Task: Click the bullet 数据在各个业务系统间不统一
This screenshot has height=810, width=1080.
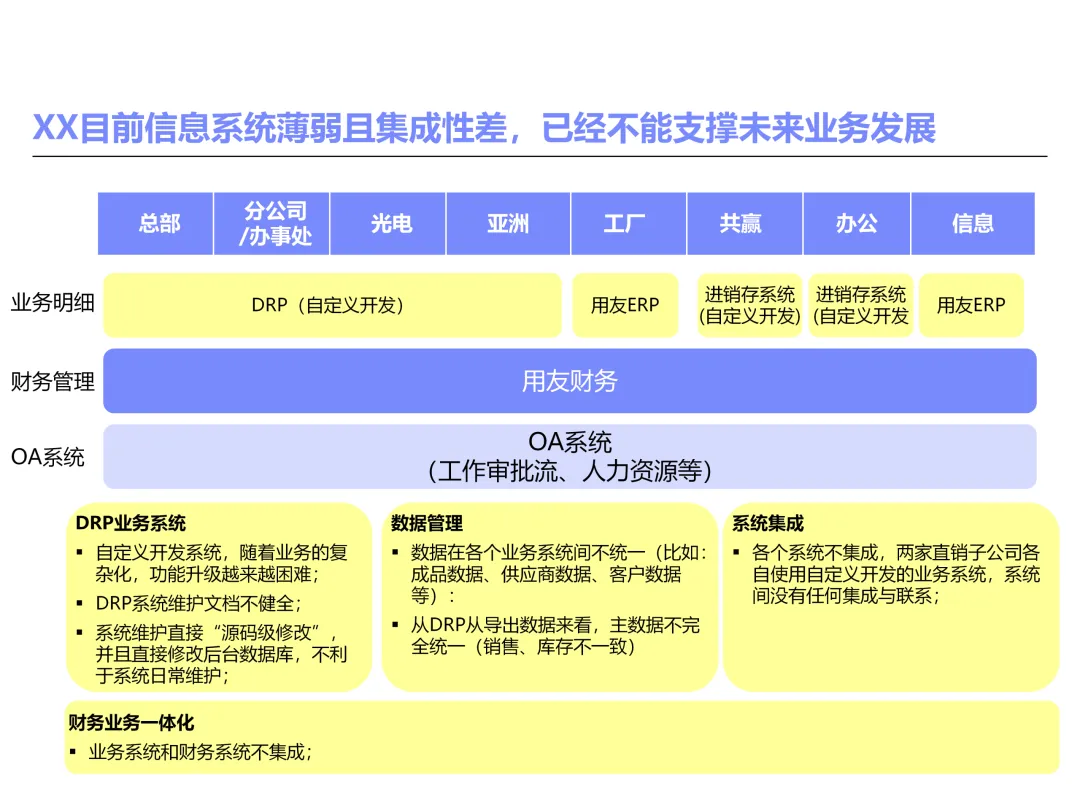Action: tap(559, 574)
